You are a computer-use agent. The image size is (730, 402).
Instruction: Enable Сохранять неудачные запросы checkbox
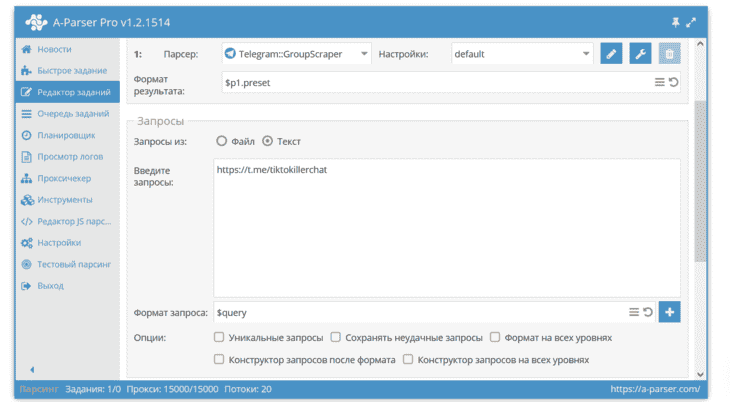[336, 337]
